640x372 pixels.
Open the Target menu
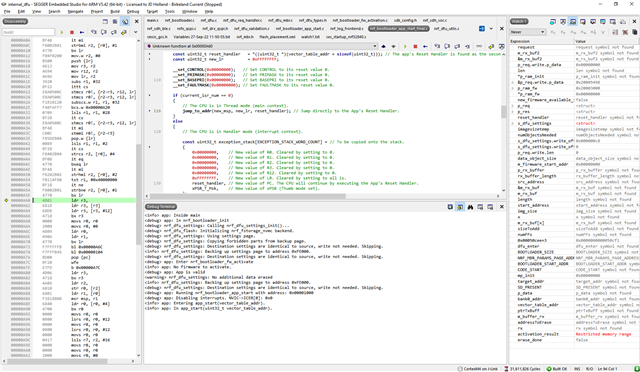point(152,11)
